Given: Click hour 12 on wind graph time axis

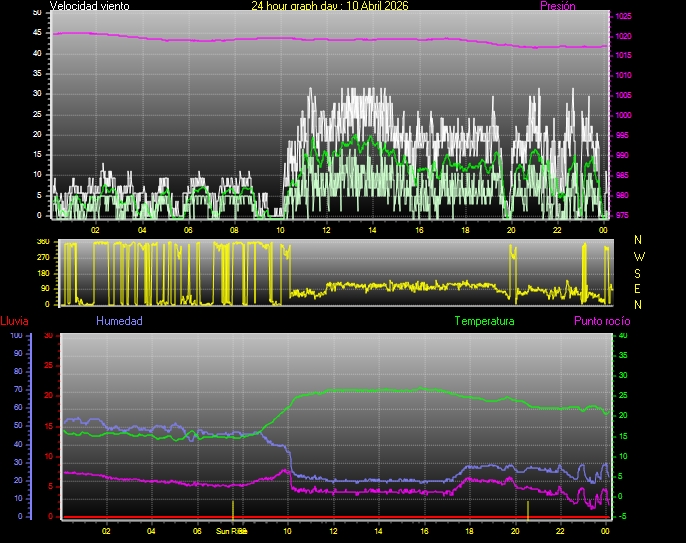Looking at the screenshot, I should (325, 230).
